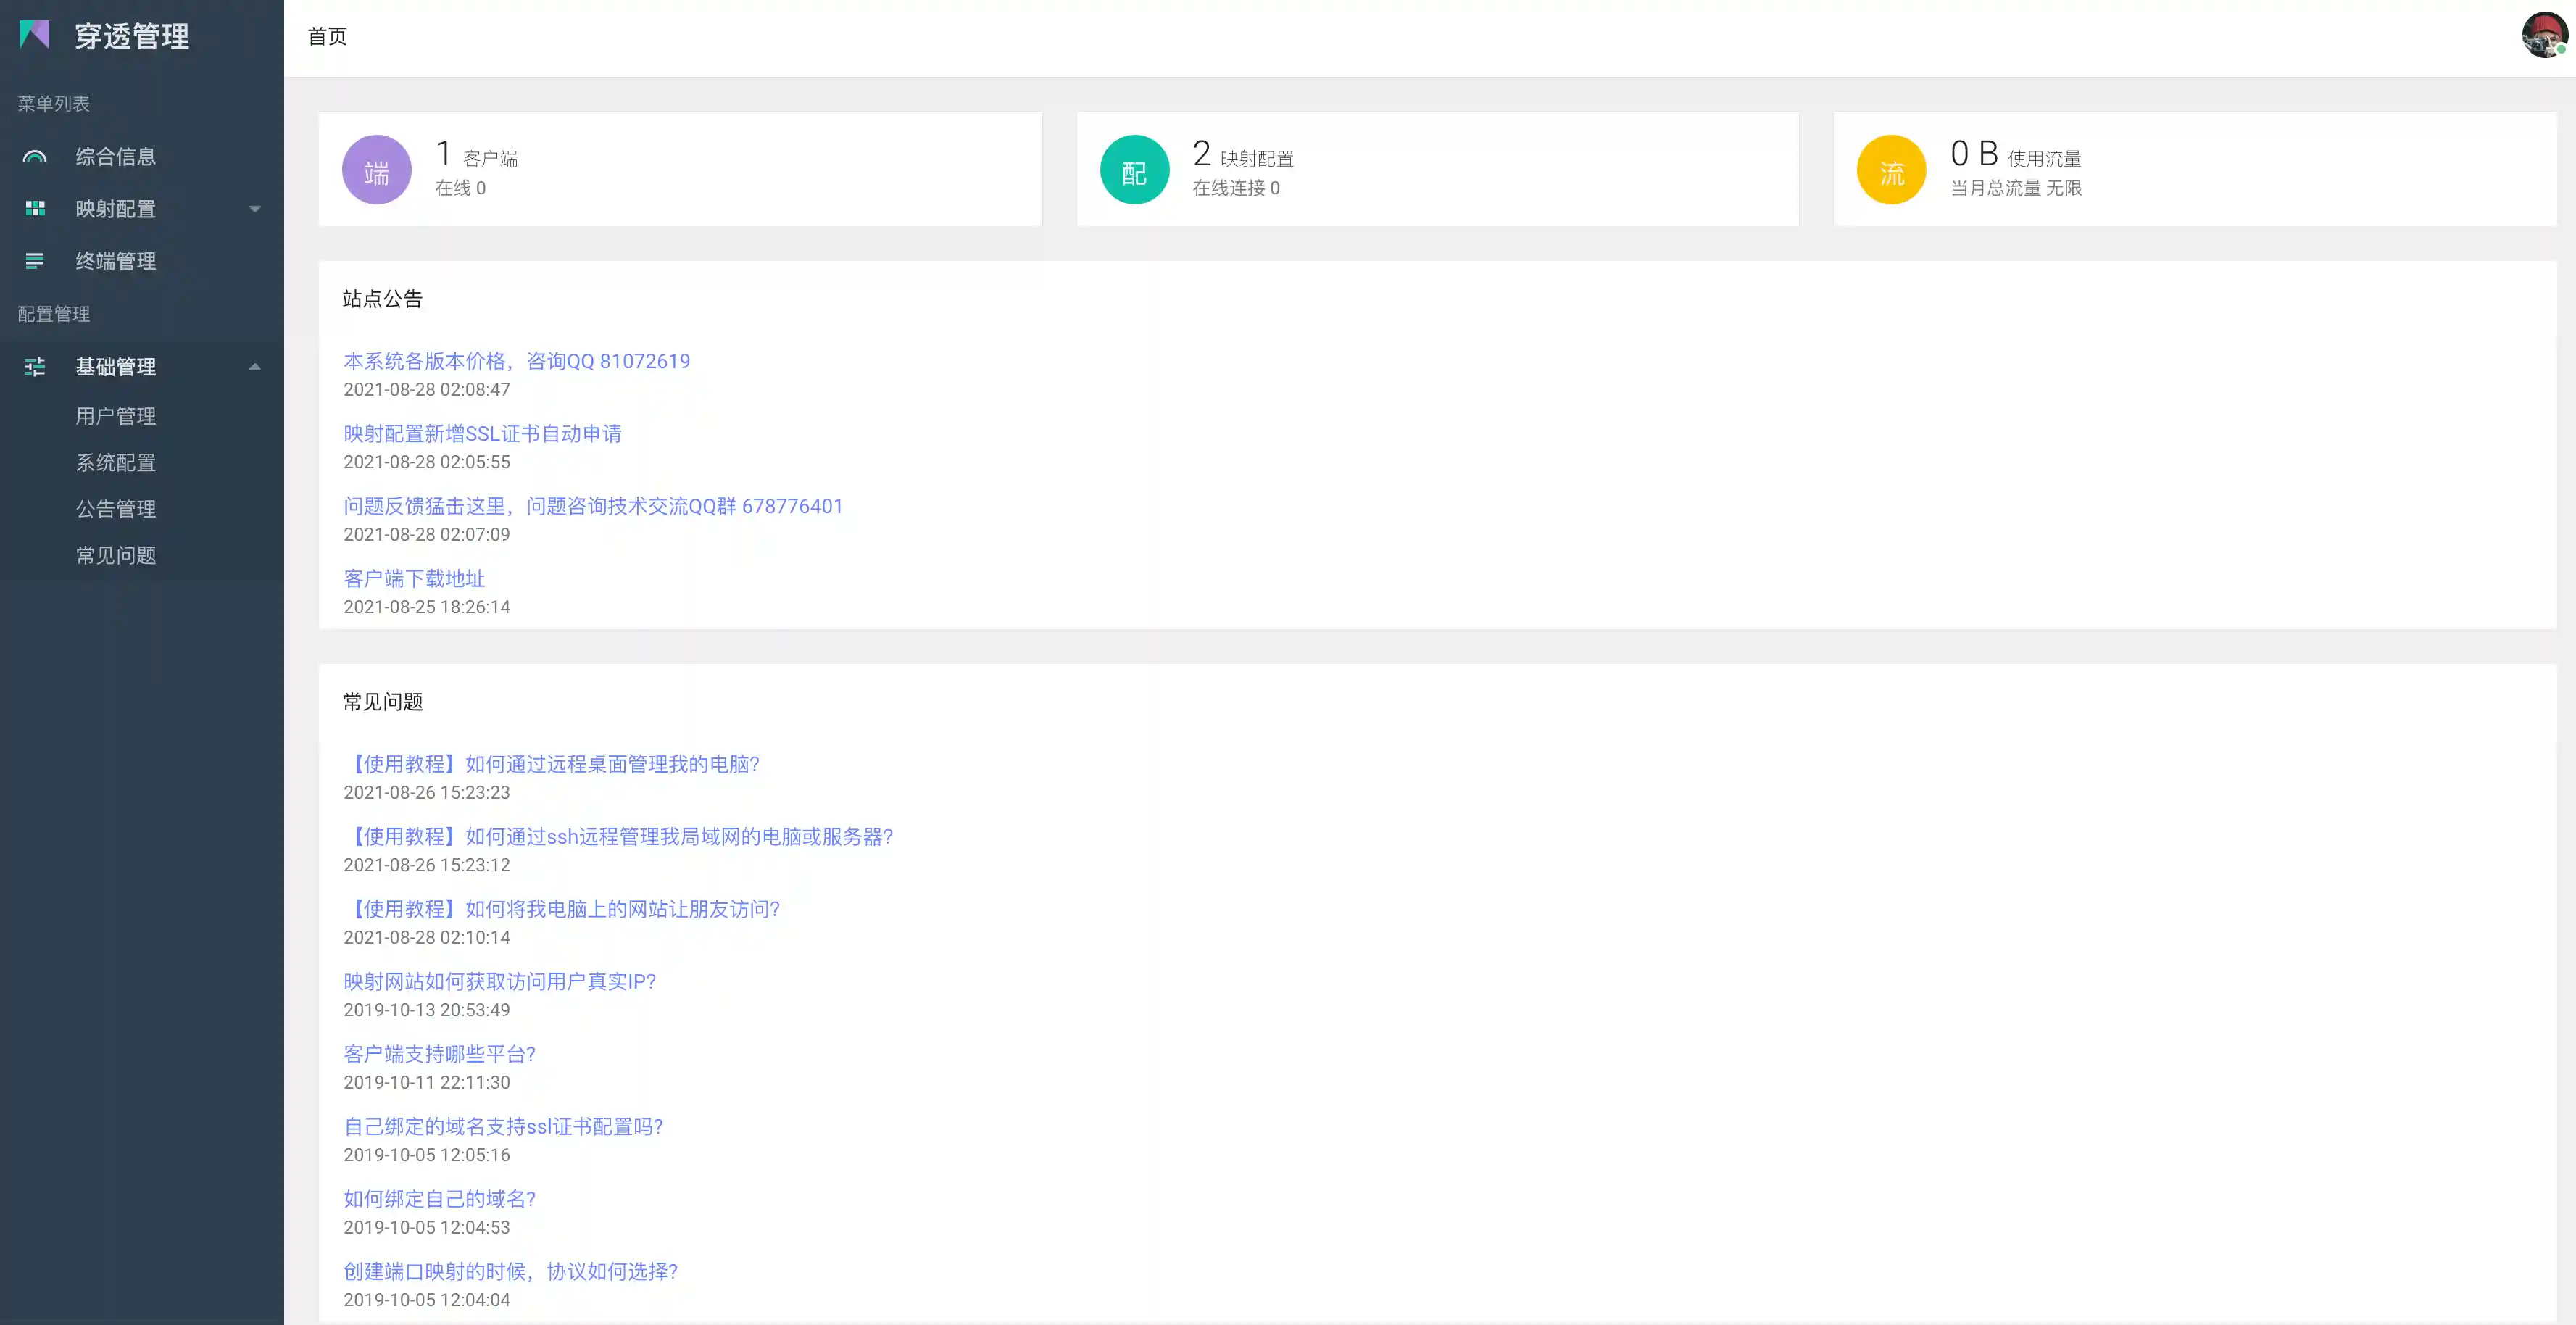This screenshot has width=2576, height=1325.
Task: Click the 首页 breadcrumb title
Action: (327, 37)
